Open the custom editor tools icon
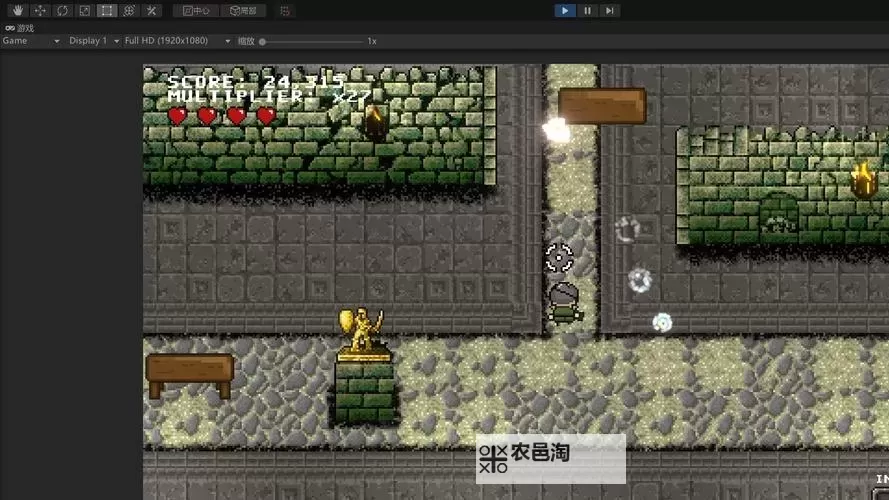 point(151,10)
